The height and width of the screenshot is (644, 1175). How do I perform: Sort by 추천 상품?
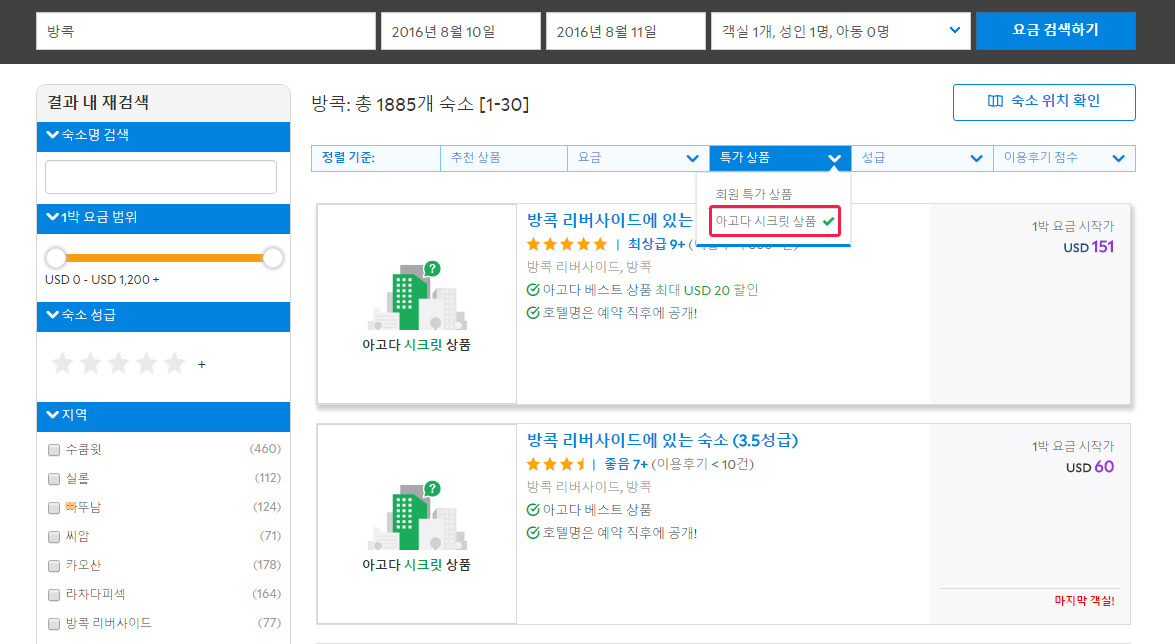click(x=504, y=158)
